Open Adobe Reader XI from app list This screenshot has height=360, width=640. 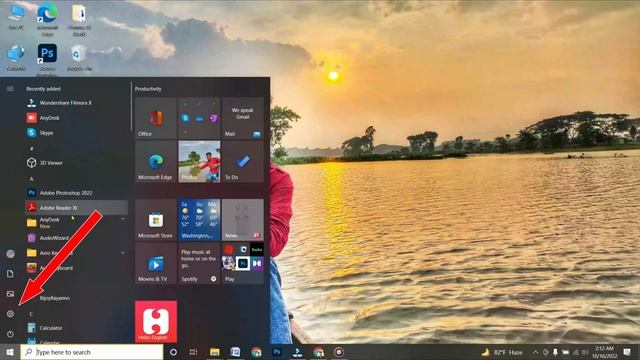click(76, 208)
